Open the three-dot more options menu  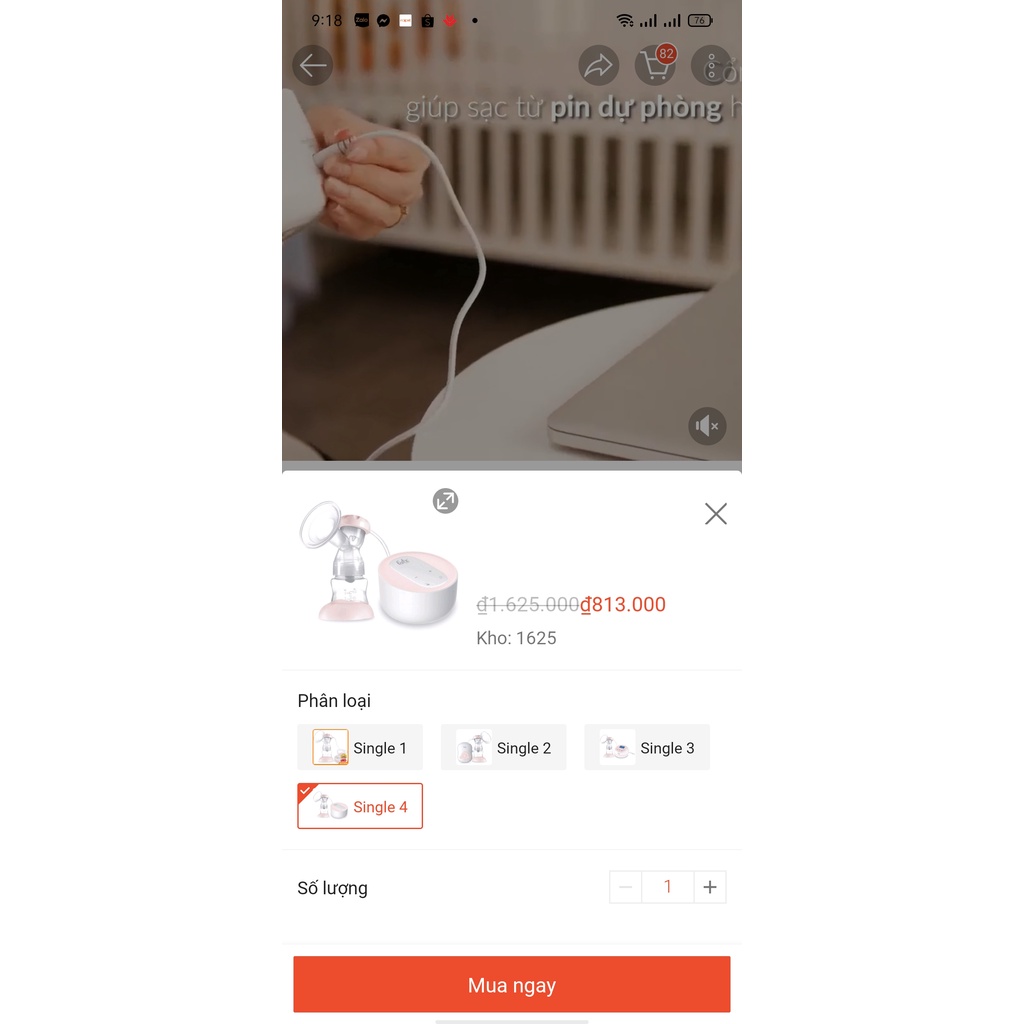[x=711, y=65]
